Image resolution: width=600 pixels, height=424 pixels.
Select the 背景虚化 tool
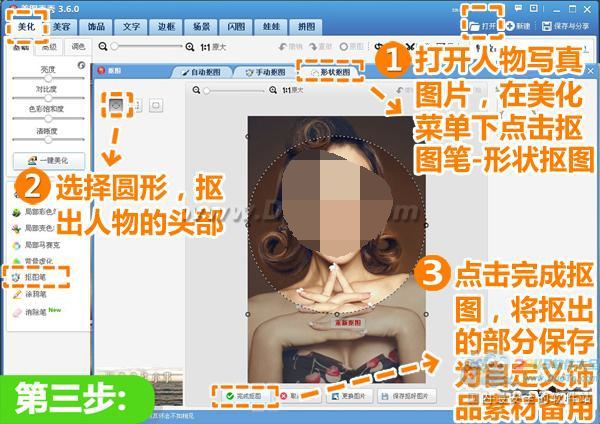pos(33,261)
